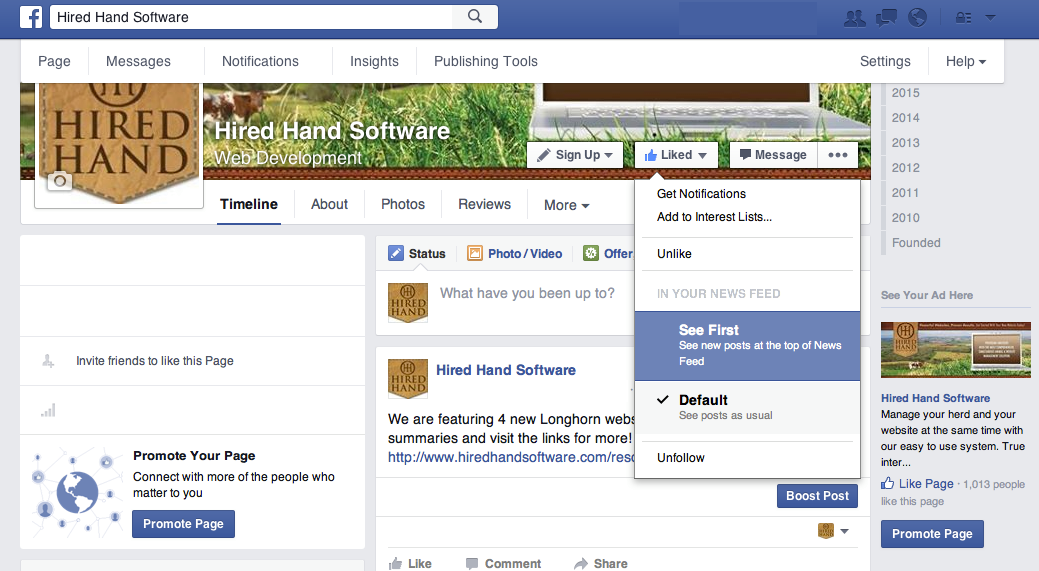Click the three-dots more actions button
Image resolution: width=1039 pixels, height=571 pixels.
(838, 154)
